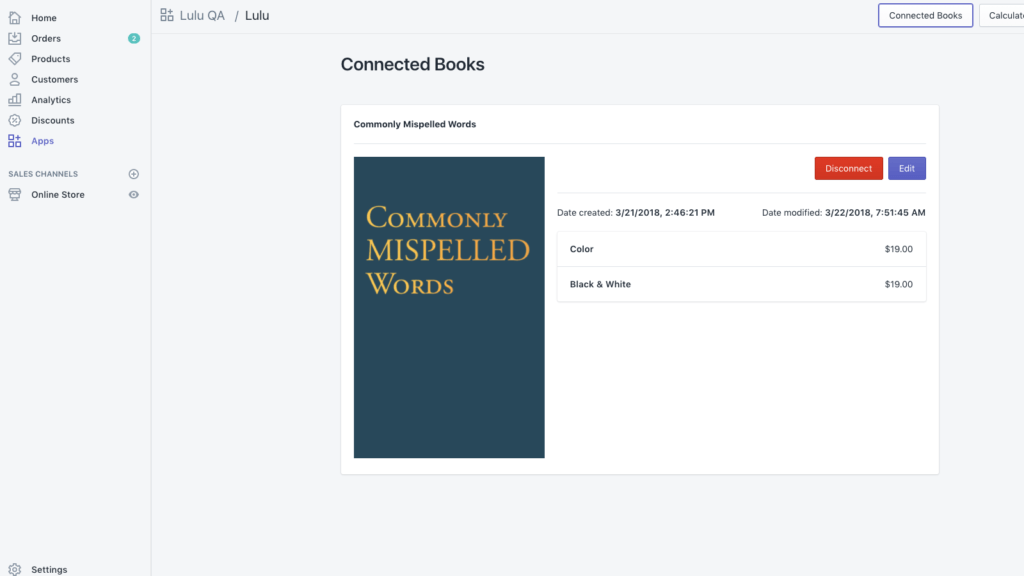Open Settings via the gear icon
The width and height of the screenshot is (1024, 576).
[x=15, y=569]
